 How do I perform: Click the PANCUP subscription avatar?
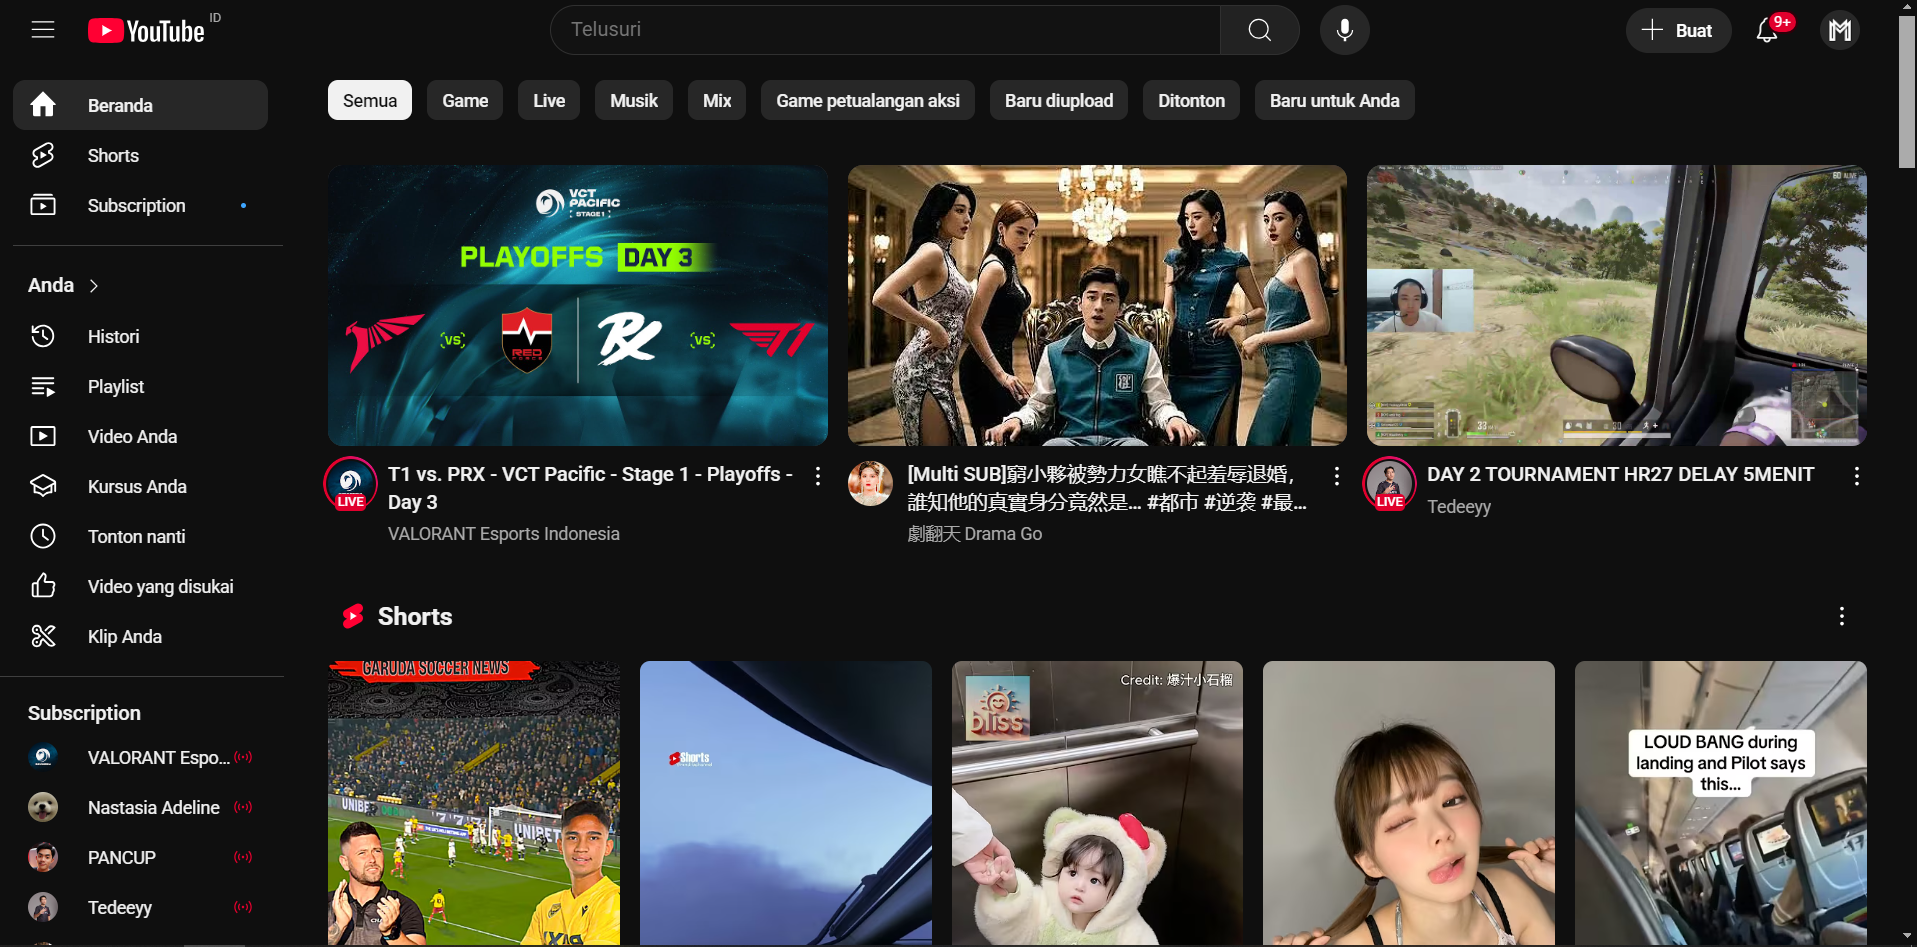point(43,857)
